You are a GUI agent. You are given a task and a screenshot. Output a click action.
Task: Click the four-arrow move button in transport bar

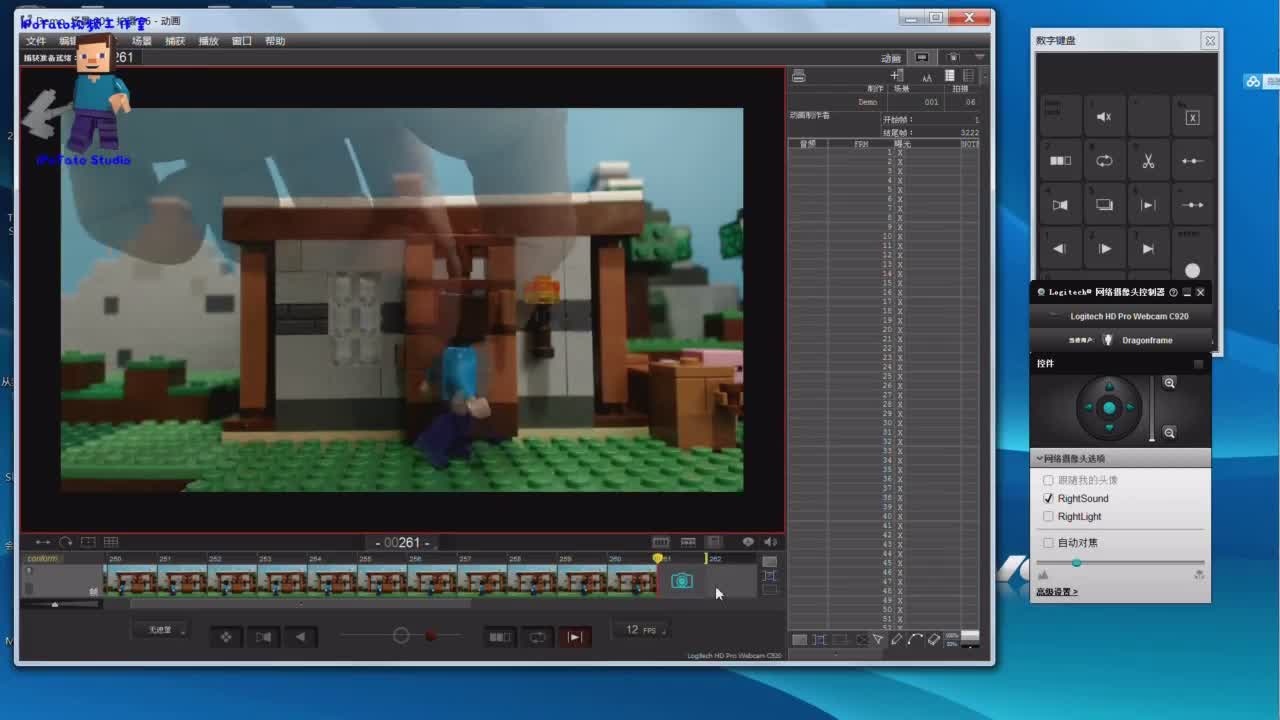[226, 637]
